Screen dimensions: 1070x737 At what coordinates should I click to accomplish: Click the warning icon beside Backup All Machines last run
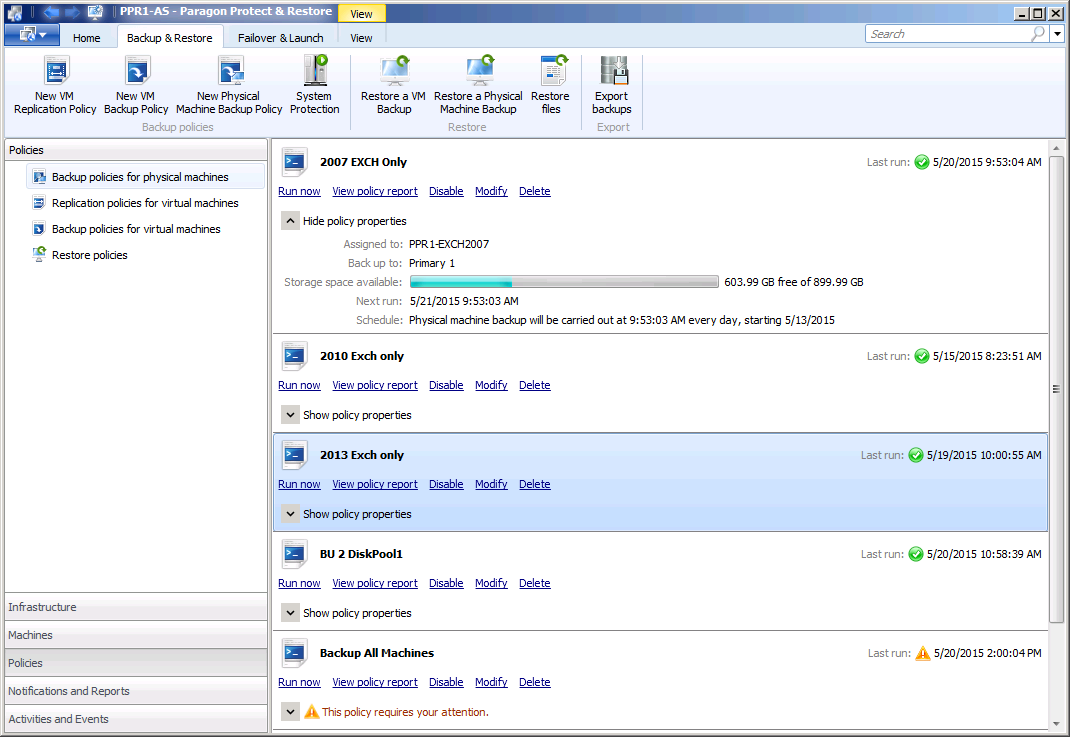click(x=923, y=653)
